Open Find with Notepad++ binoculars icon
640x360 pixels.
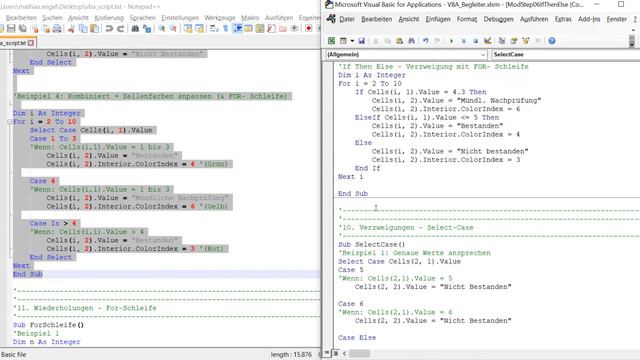click(x=135, y=29)
